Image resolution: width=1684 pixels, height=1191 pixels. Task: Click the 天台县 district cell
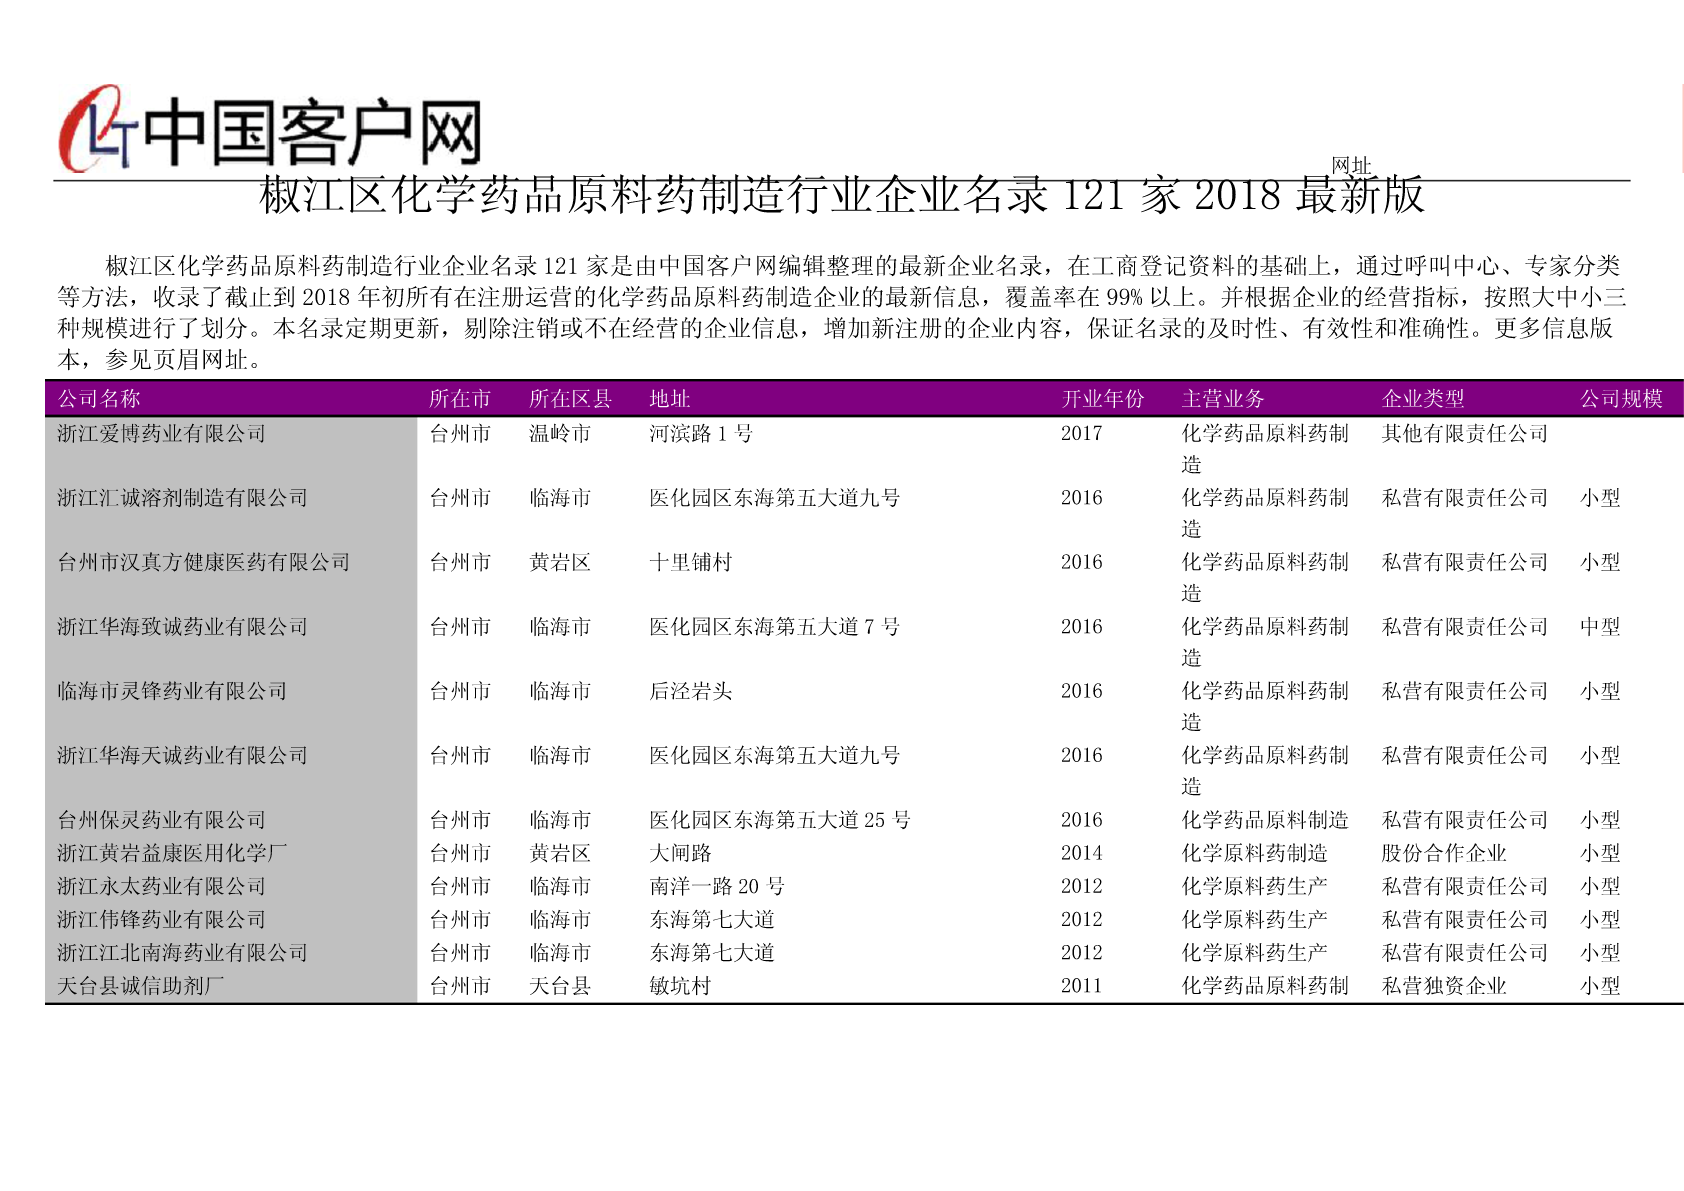coord(560,985)
